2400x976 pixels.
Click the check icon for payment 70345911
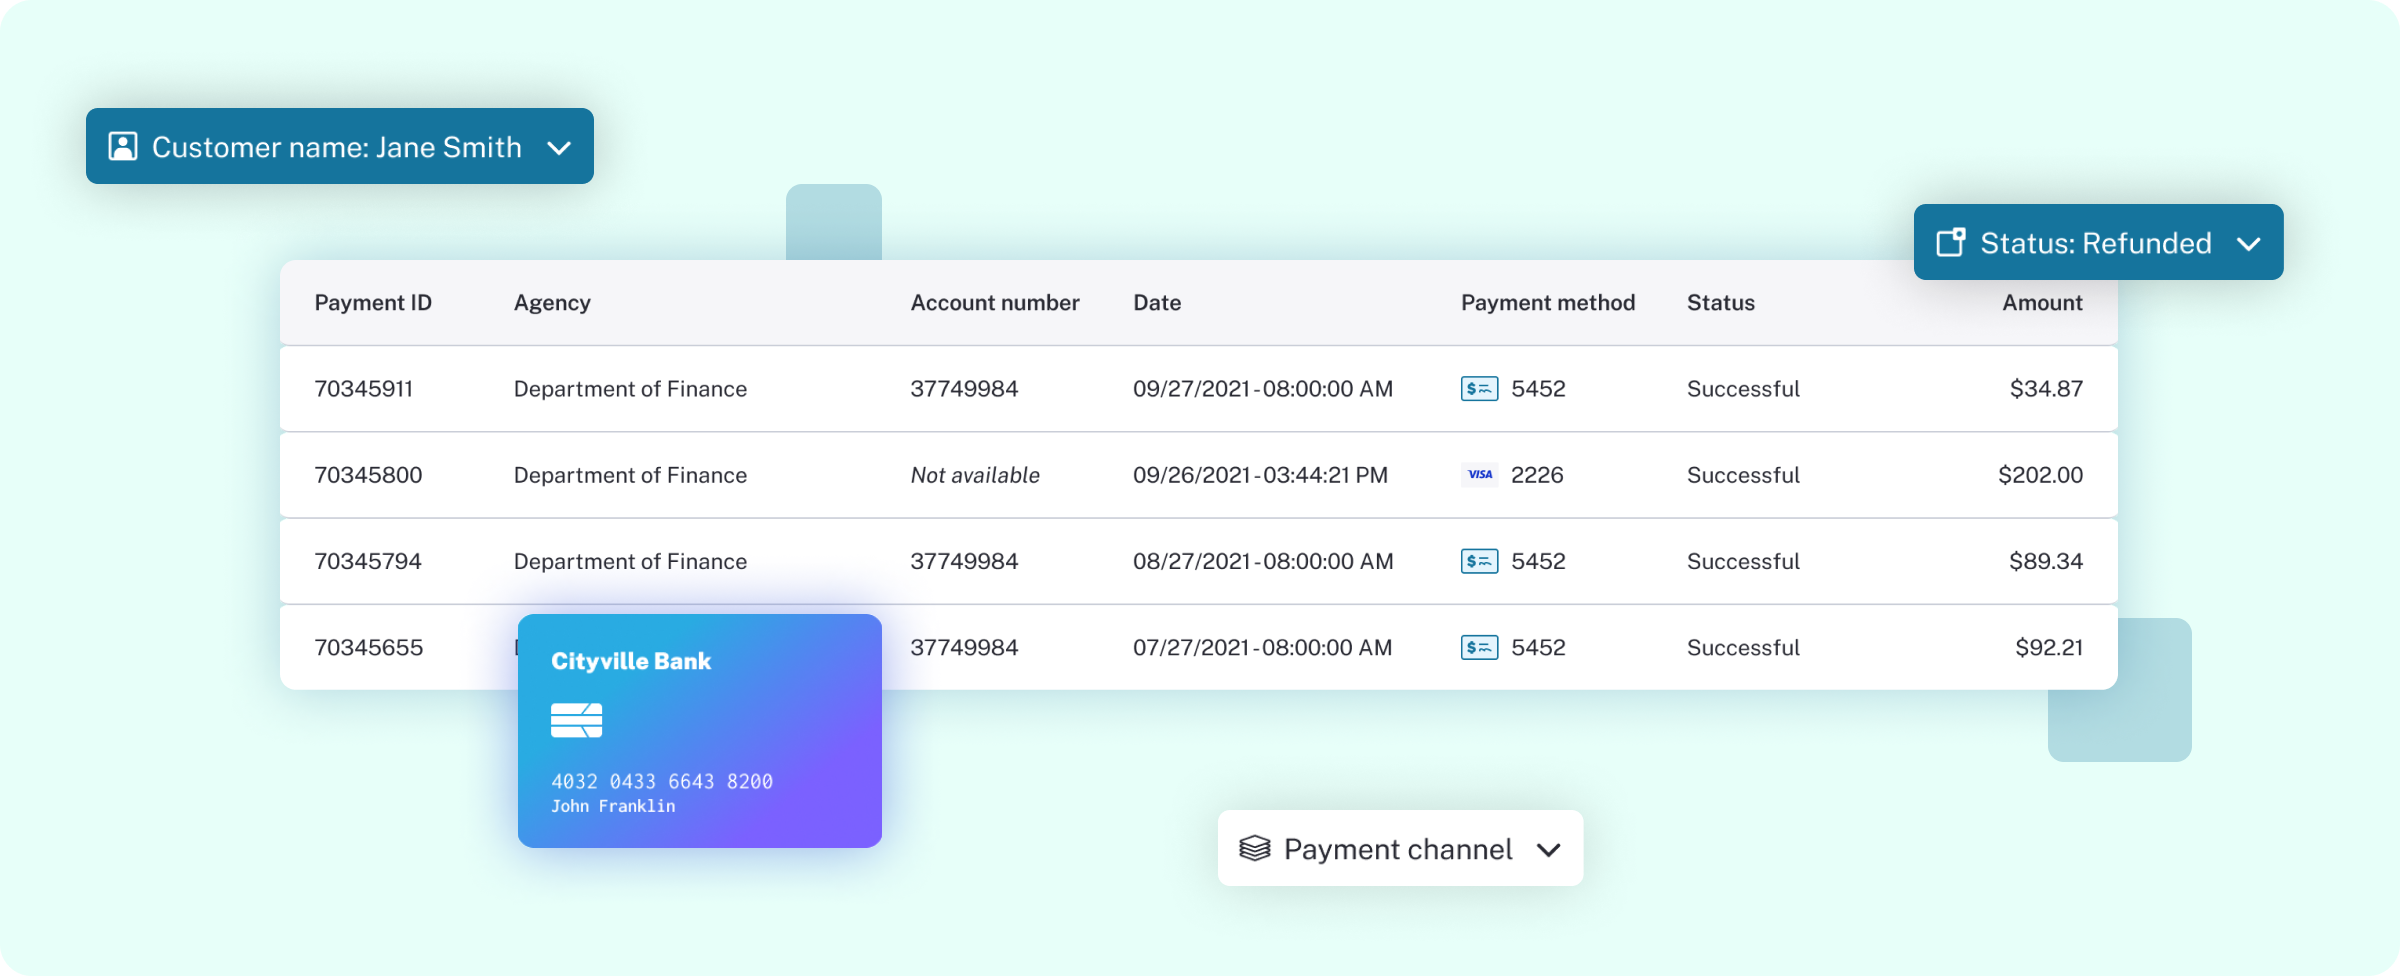(1479, 388)
